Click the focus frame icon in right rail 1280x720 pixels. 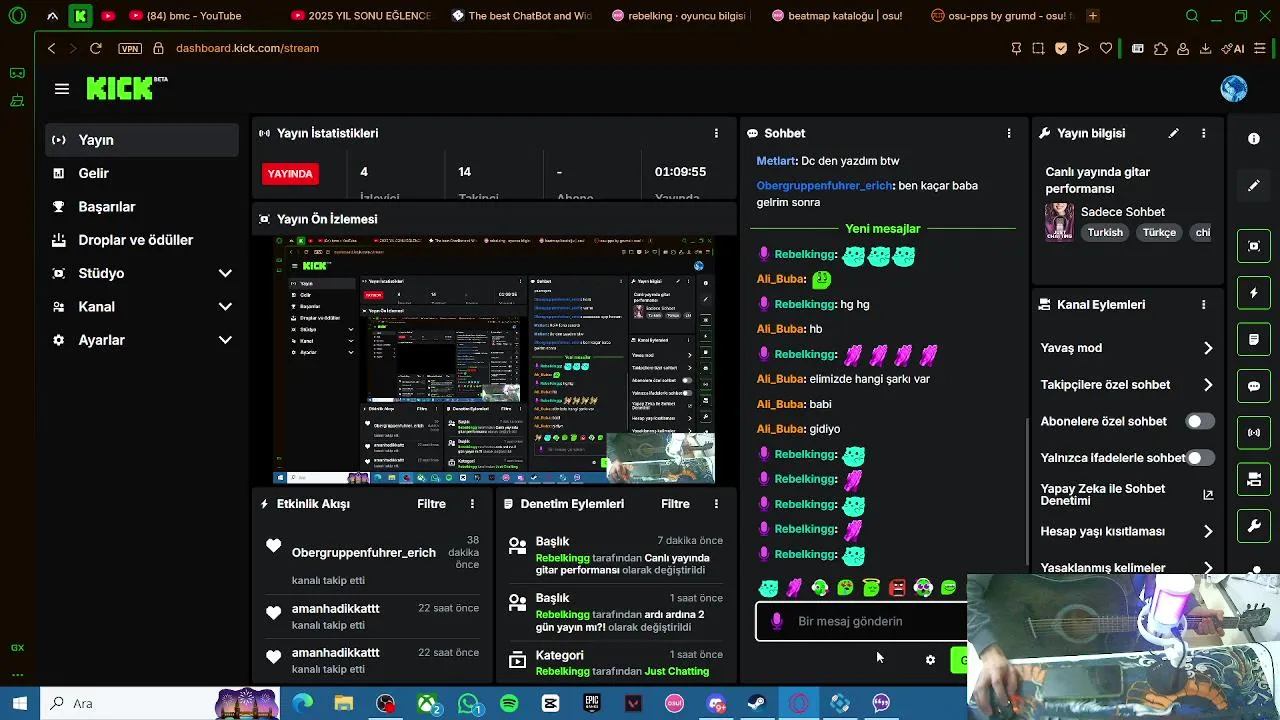click(x=1254, y=246)
